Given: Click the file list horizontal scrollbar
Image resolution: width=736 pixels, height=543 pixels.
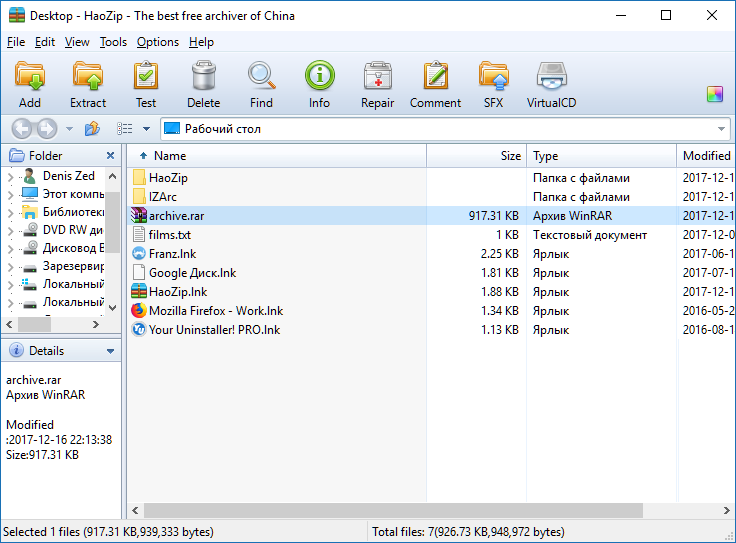Looking at the screenshot, I should [x=393, y=510].
